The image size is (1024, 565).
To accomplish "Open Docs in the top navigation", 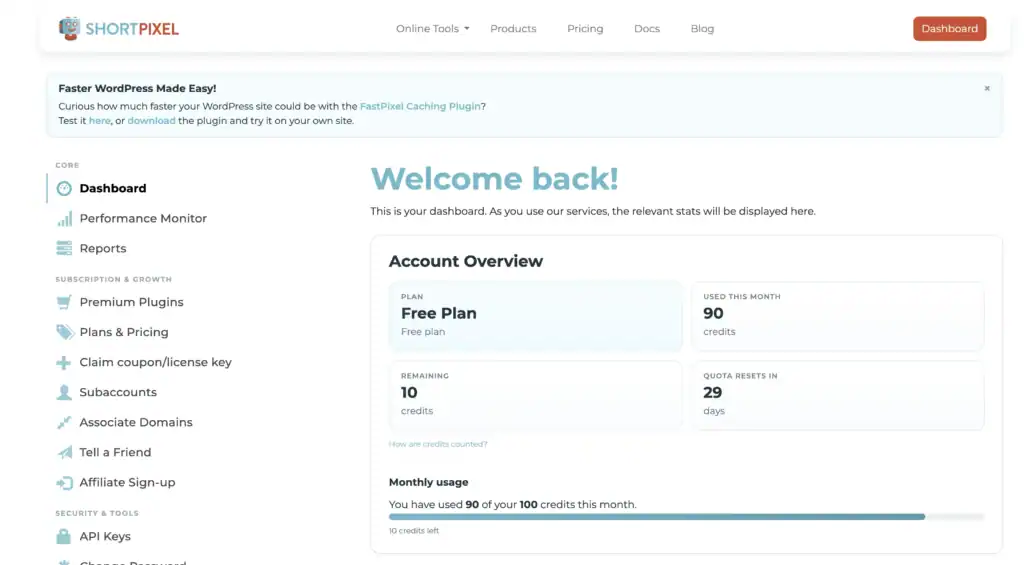I will [x=647, y=29].
